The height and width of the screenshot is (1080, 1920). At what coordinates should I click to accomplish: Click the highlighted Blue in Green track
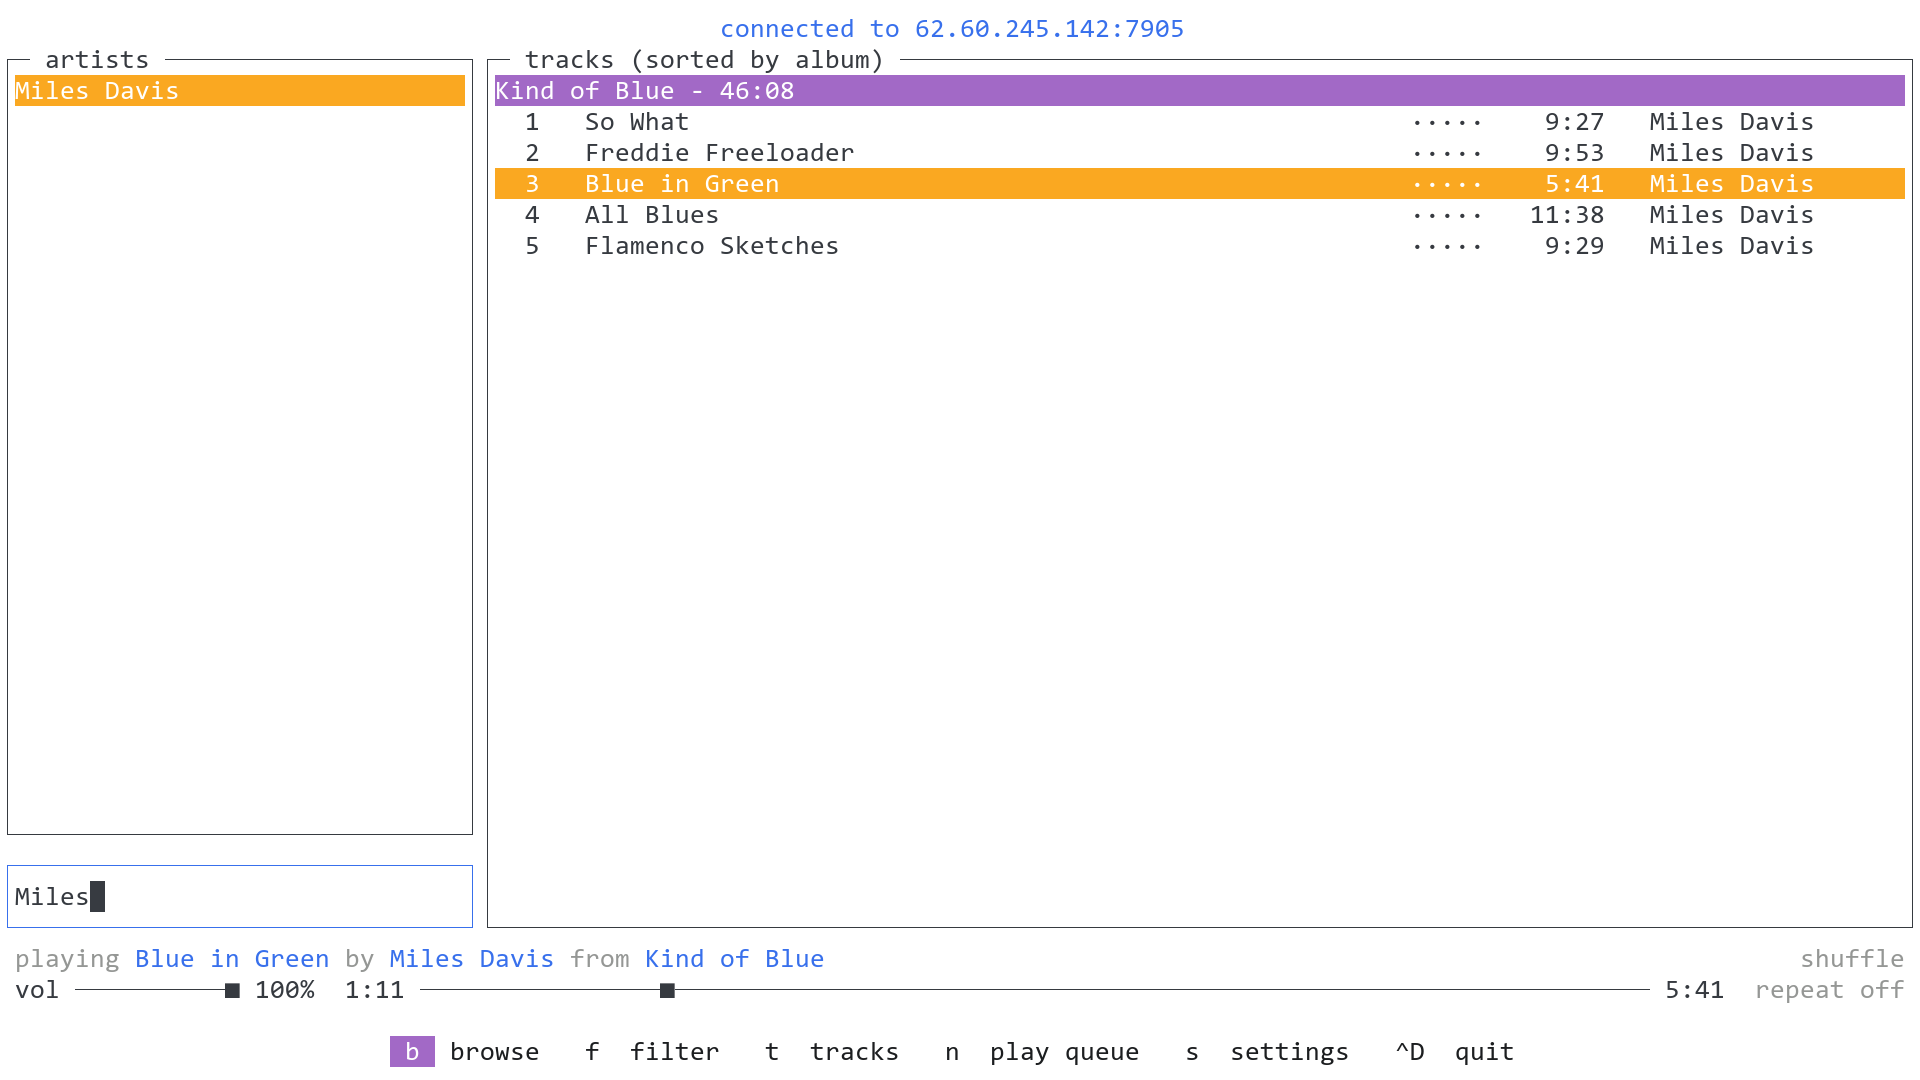tap(681, 184)
